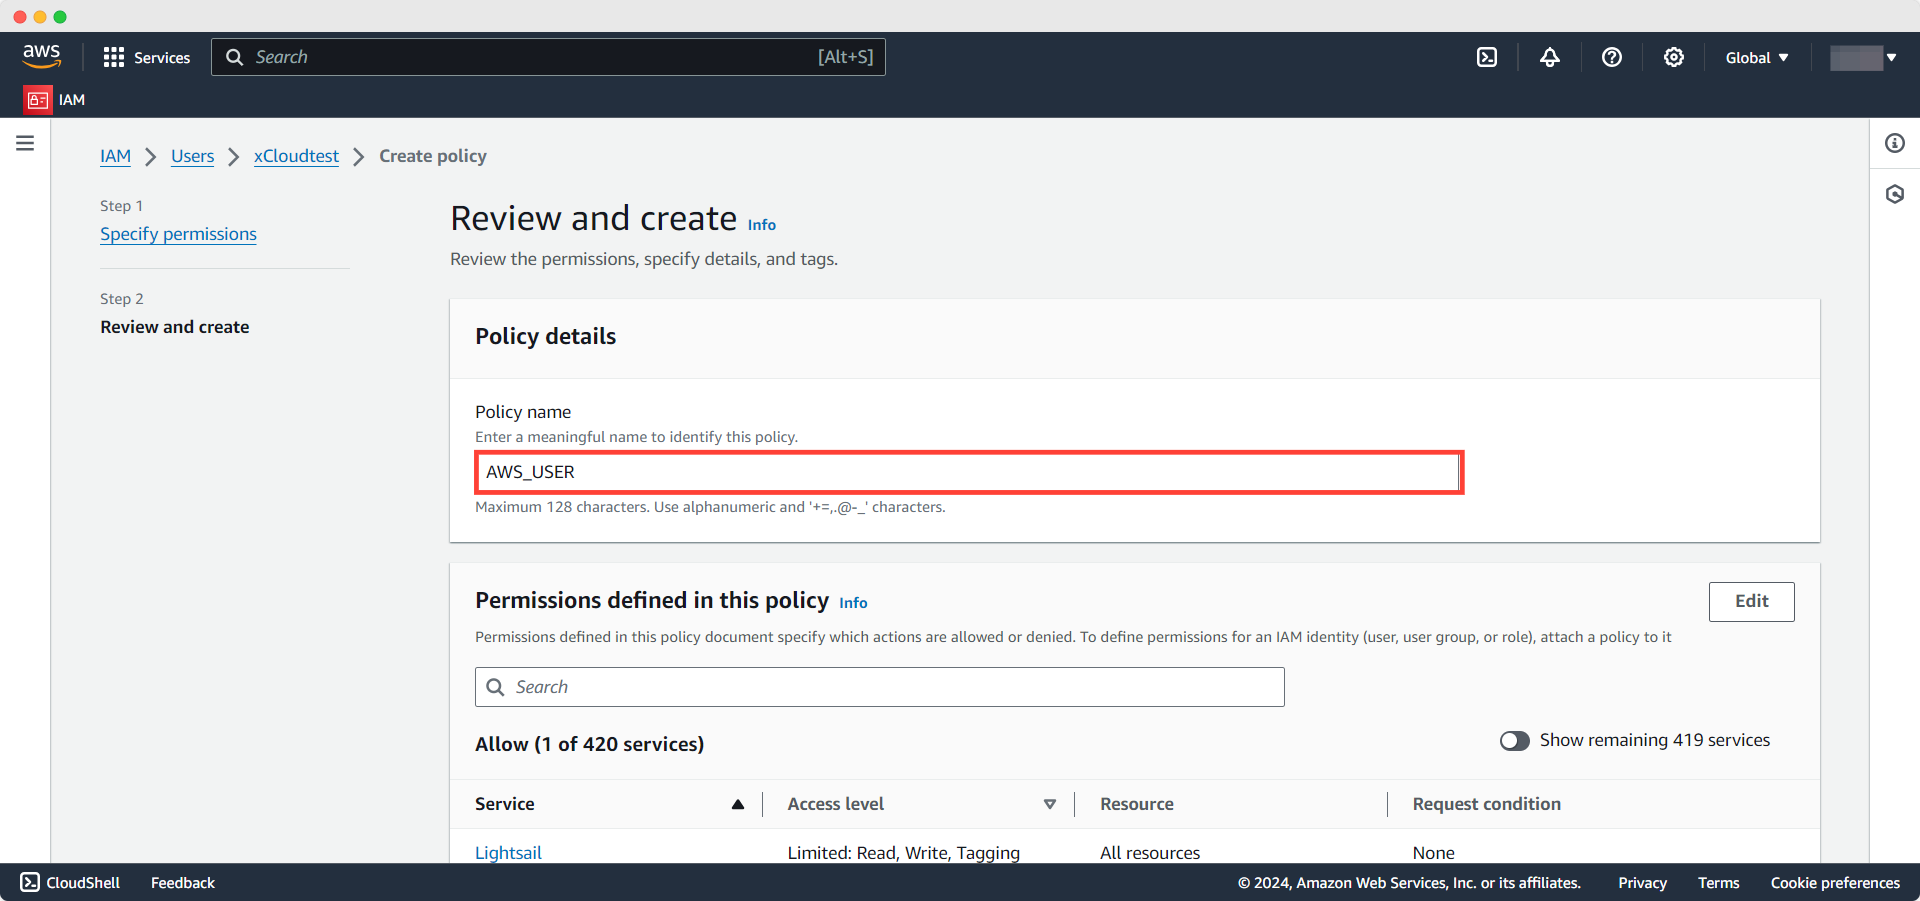Screen dimensions: 1920x901
Task: Click the IAM service icon in the header
Action: 38,100
